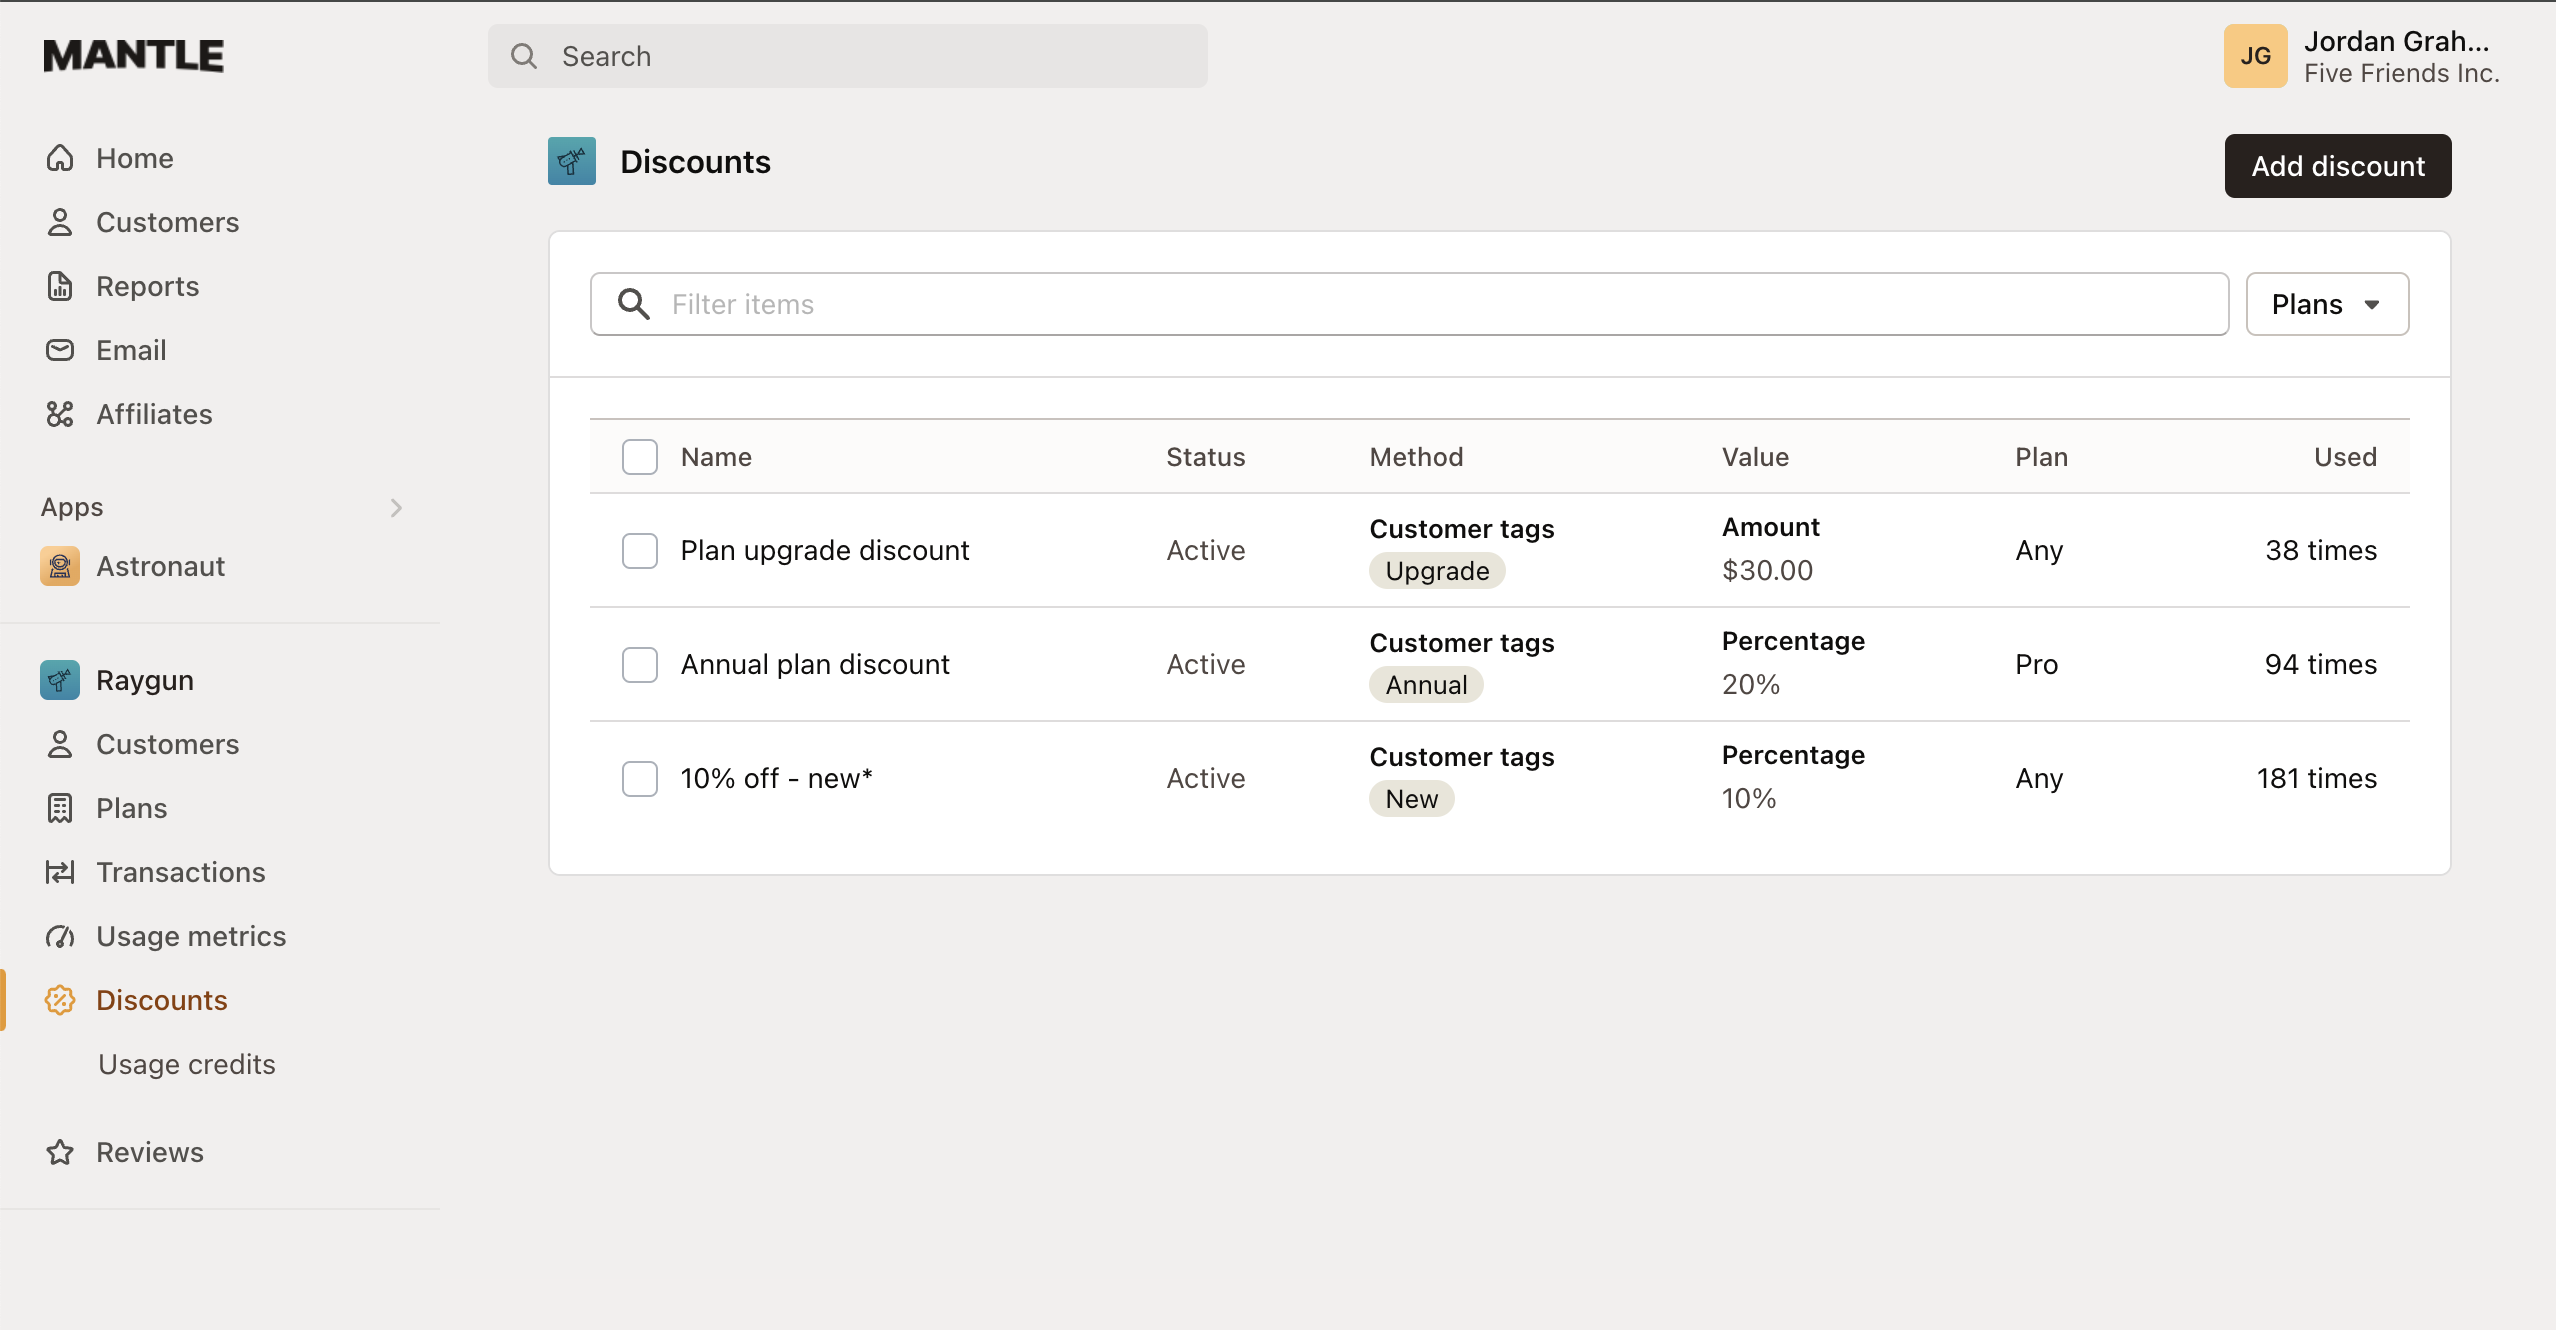Tick the 10% off - new* row checkbox
Image resolution: width=2556 pixels, height=1330 pixels.
point(640,778)
